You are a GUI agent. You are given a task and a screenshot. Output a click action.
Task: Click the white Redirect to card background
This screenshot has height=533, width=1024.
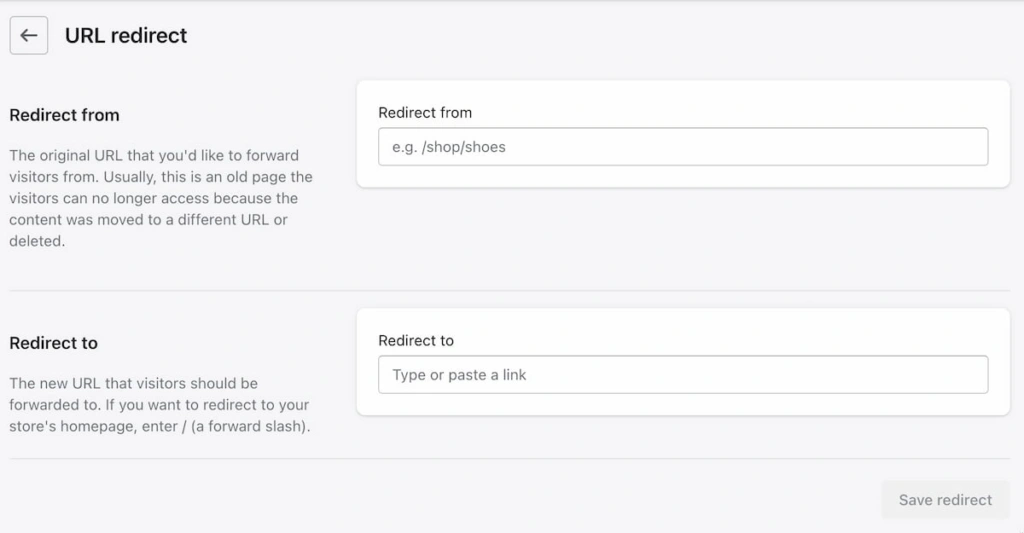point(683,403)
